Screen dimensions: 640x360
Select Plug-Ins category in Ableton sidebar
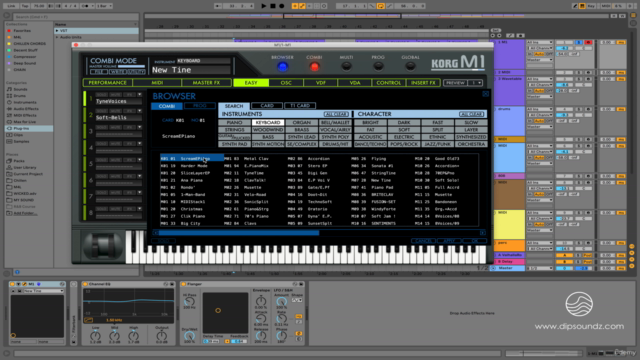29,129
